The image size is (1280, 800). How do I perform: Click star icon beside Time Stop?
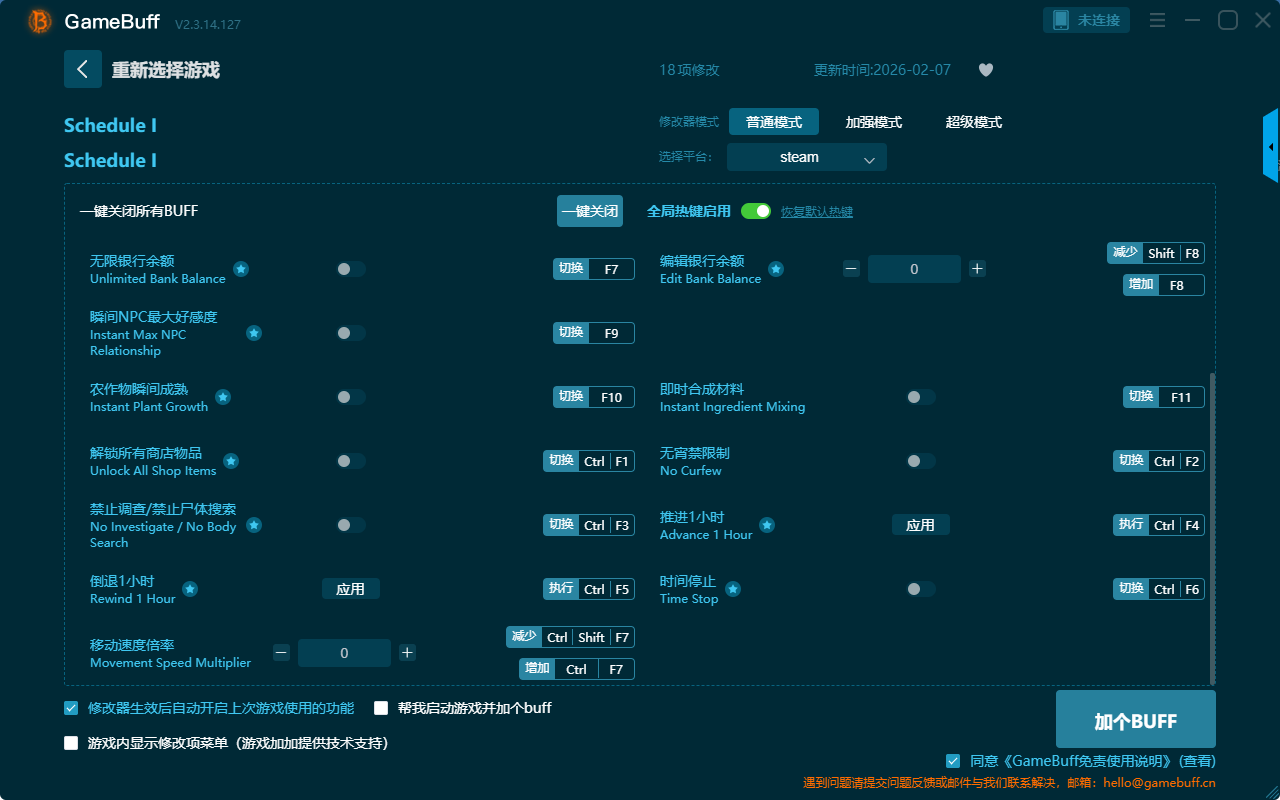(733, 589)
